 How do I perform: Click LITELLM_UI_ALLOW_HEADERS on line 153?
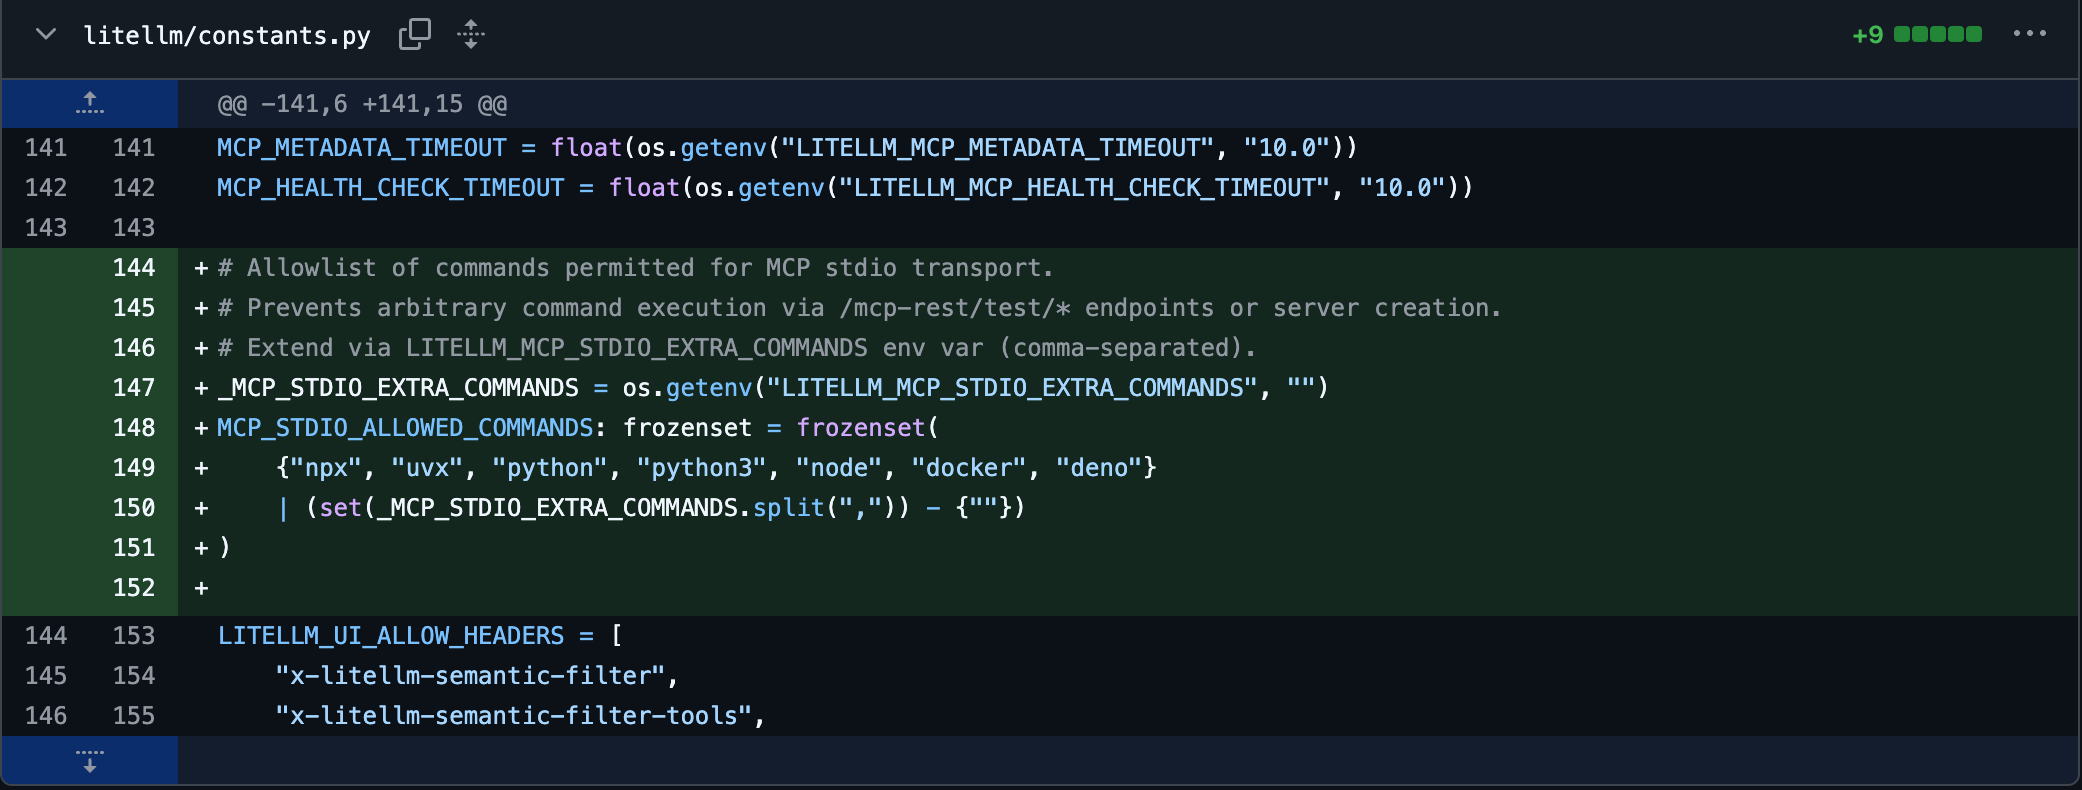[391, 636]
